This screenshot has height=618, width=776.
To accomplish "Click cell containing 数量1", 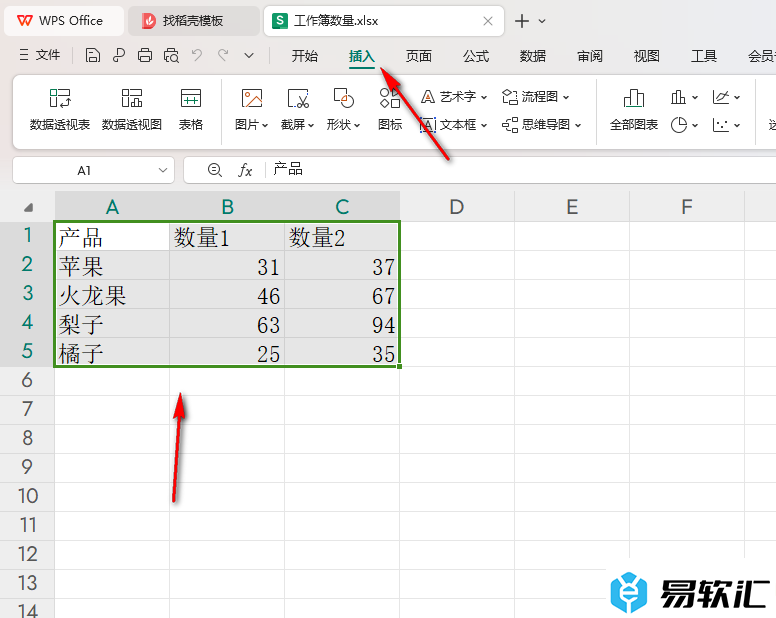I will [x=227, y=237].
